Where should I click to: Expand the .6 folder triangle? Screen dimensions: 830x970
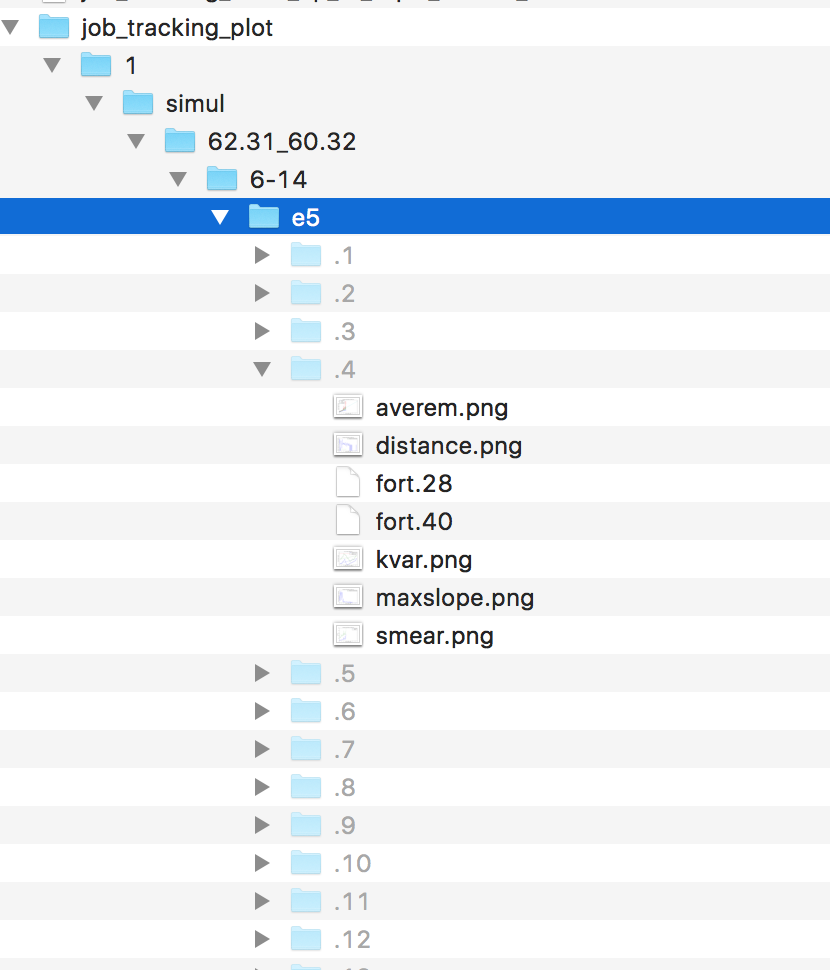click(x=262, y=711)
